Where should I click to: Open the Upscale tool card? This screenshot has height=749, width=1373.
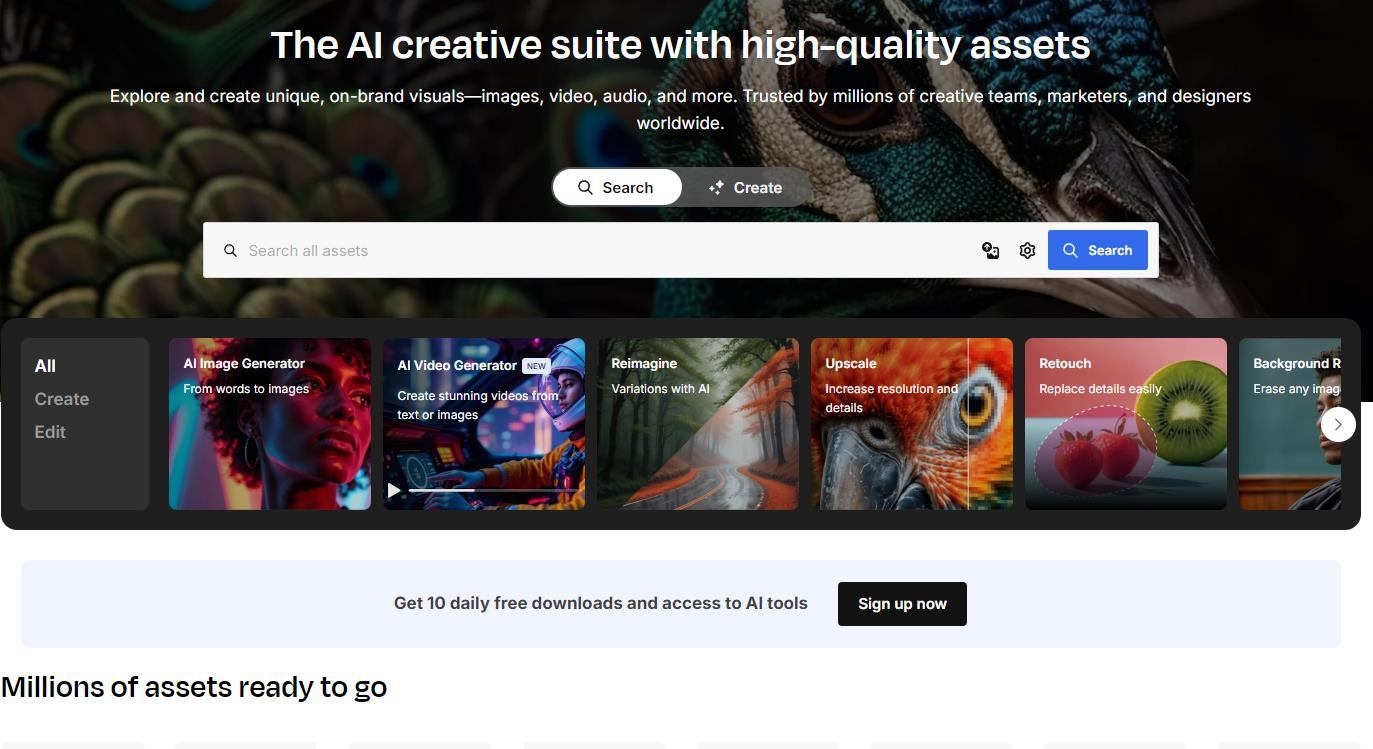(x=912, y=424)
